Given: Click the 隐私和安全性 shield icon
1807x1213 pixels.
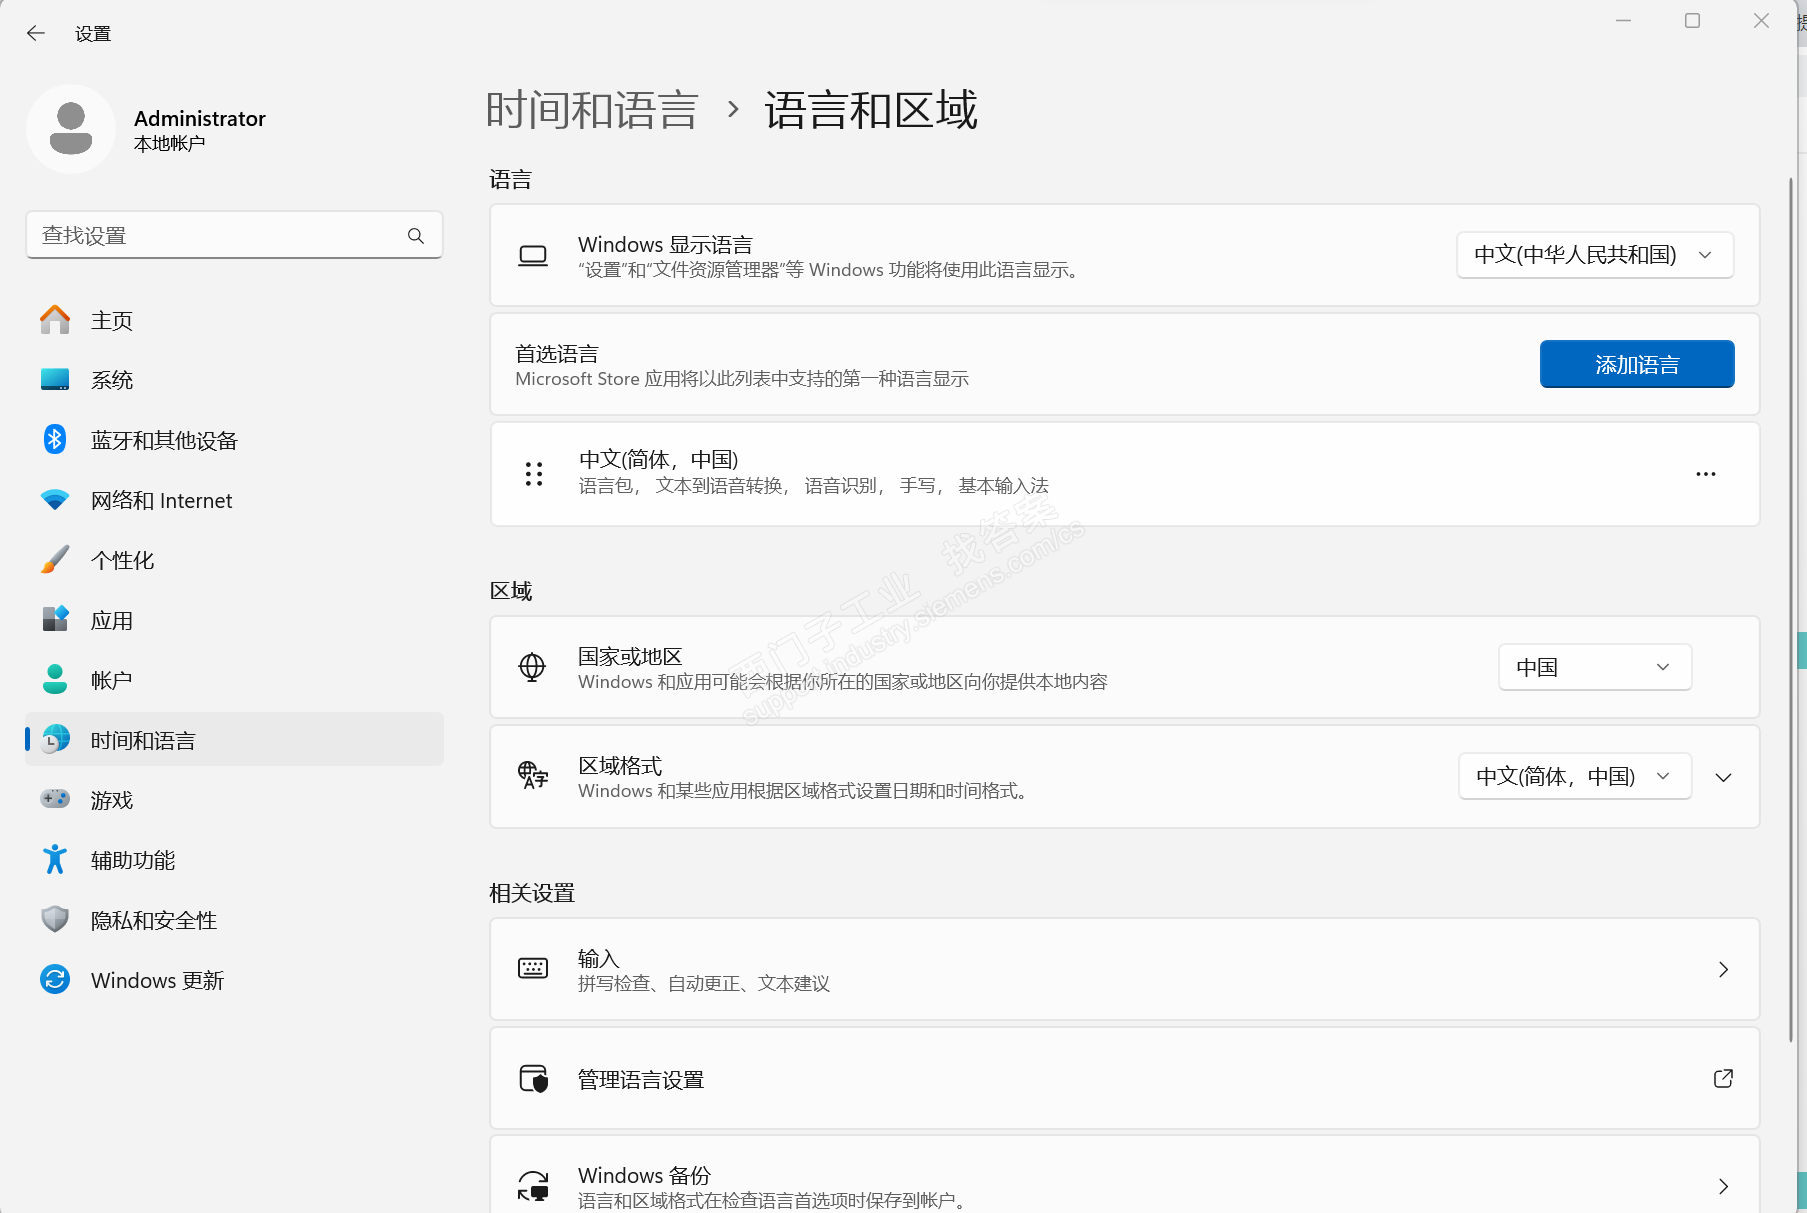Looking at the screenshot, I should (55, 920).
